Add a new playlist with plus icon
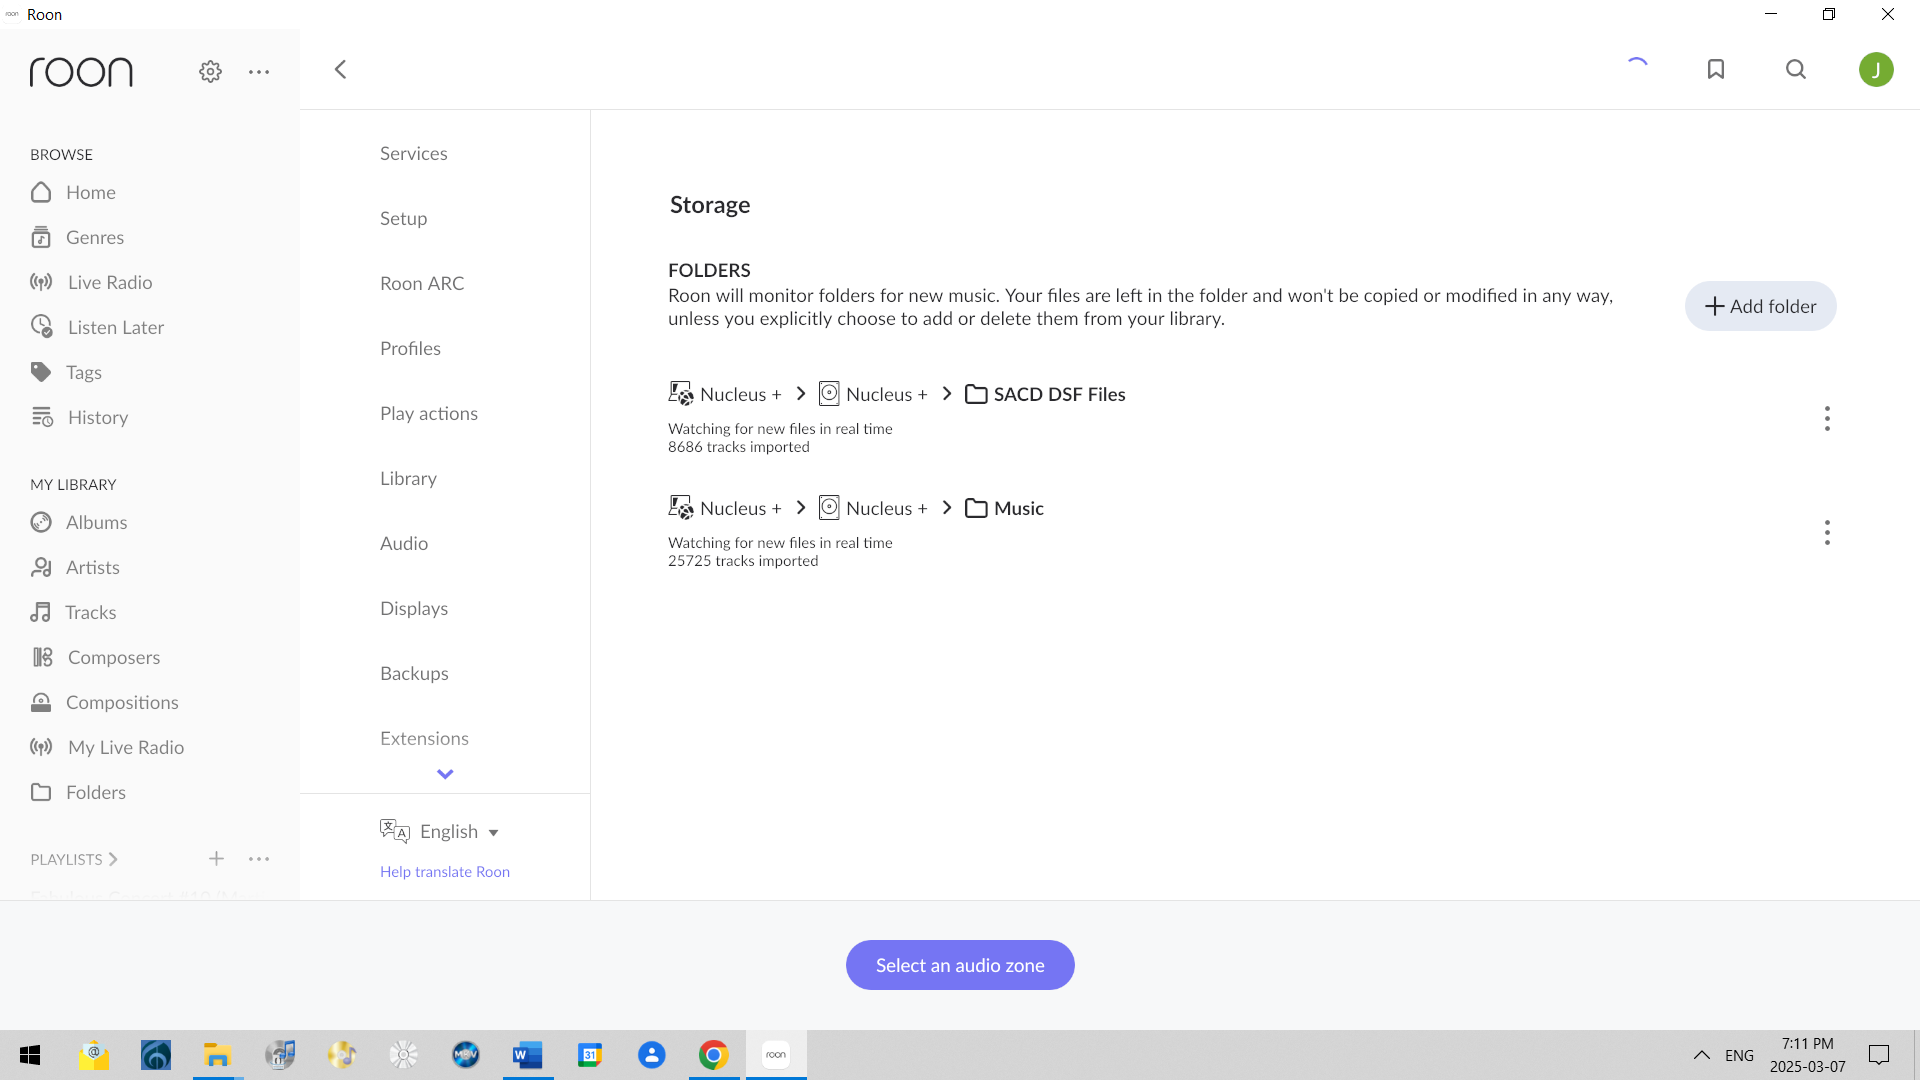Viewport: 1920px width, 1080px height. tap(216, 858)
